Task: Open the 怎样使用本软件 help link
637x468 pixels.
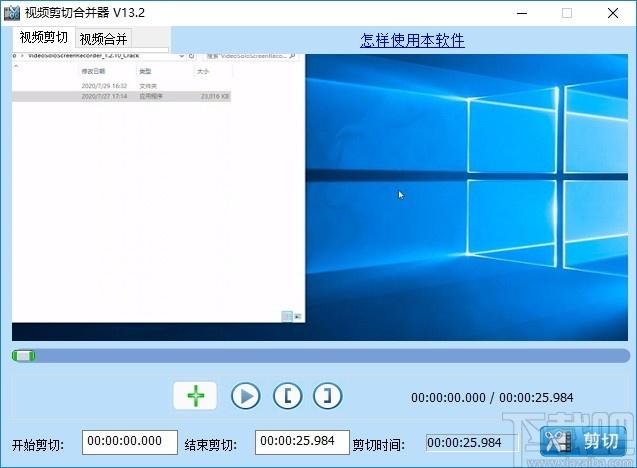Action: tap(412, 40)
